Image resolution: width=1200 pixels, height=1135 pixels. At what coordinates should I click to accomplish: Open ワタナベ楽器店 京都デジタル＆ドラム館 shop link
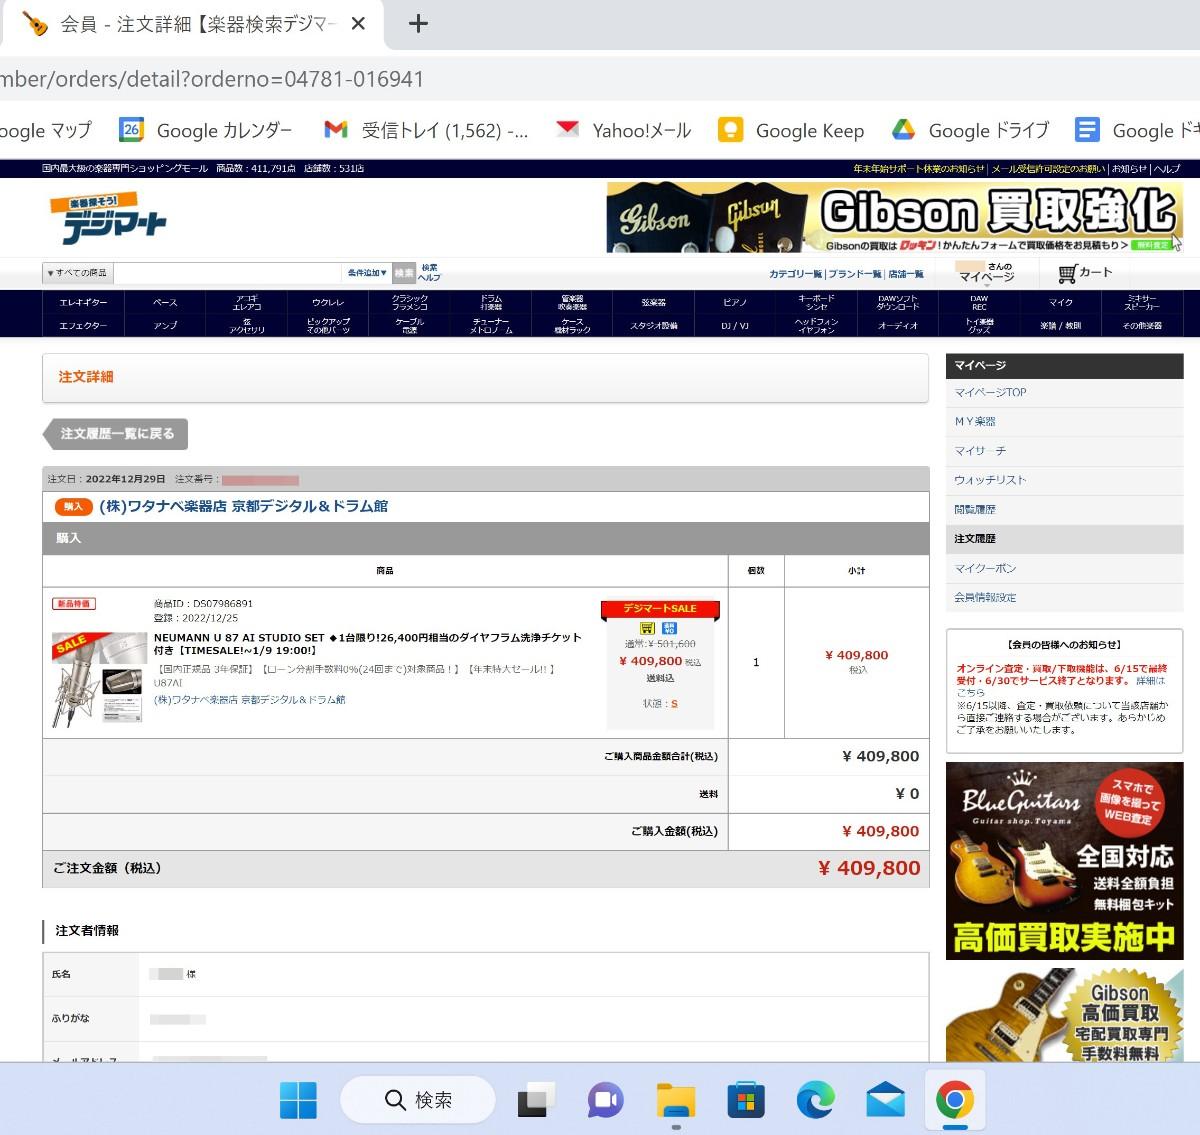click(243, 506)
